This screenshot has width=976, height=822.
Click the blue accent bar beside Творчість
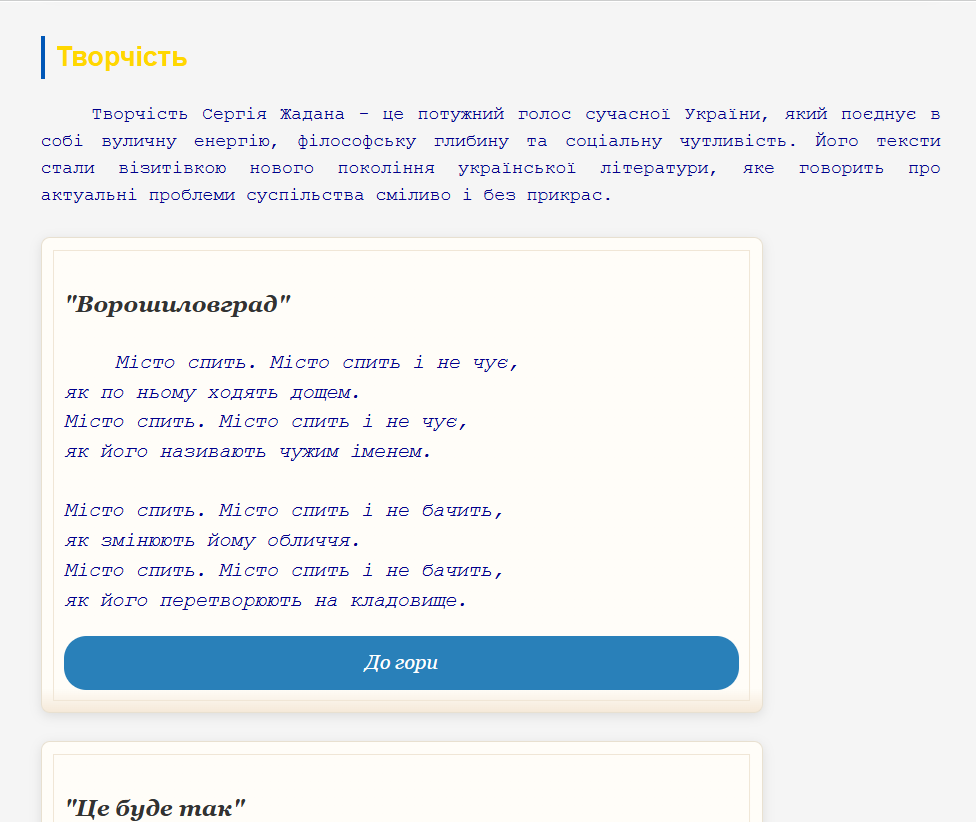43,57
